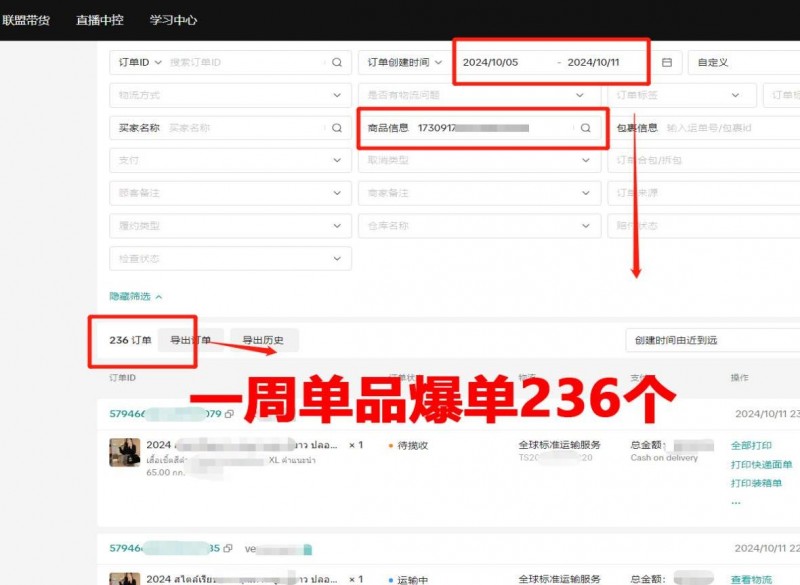800x585 pixels.
Task: Open the 订单ID search type dropdown
Action: (140, 62)
